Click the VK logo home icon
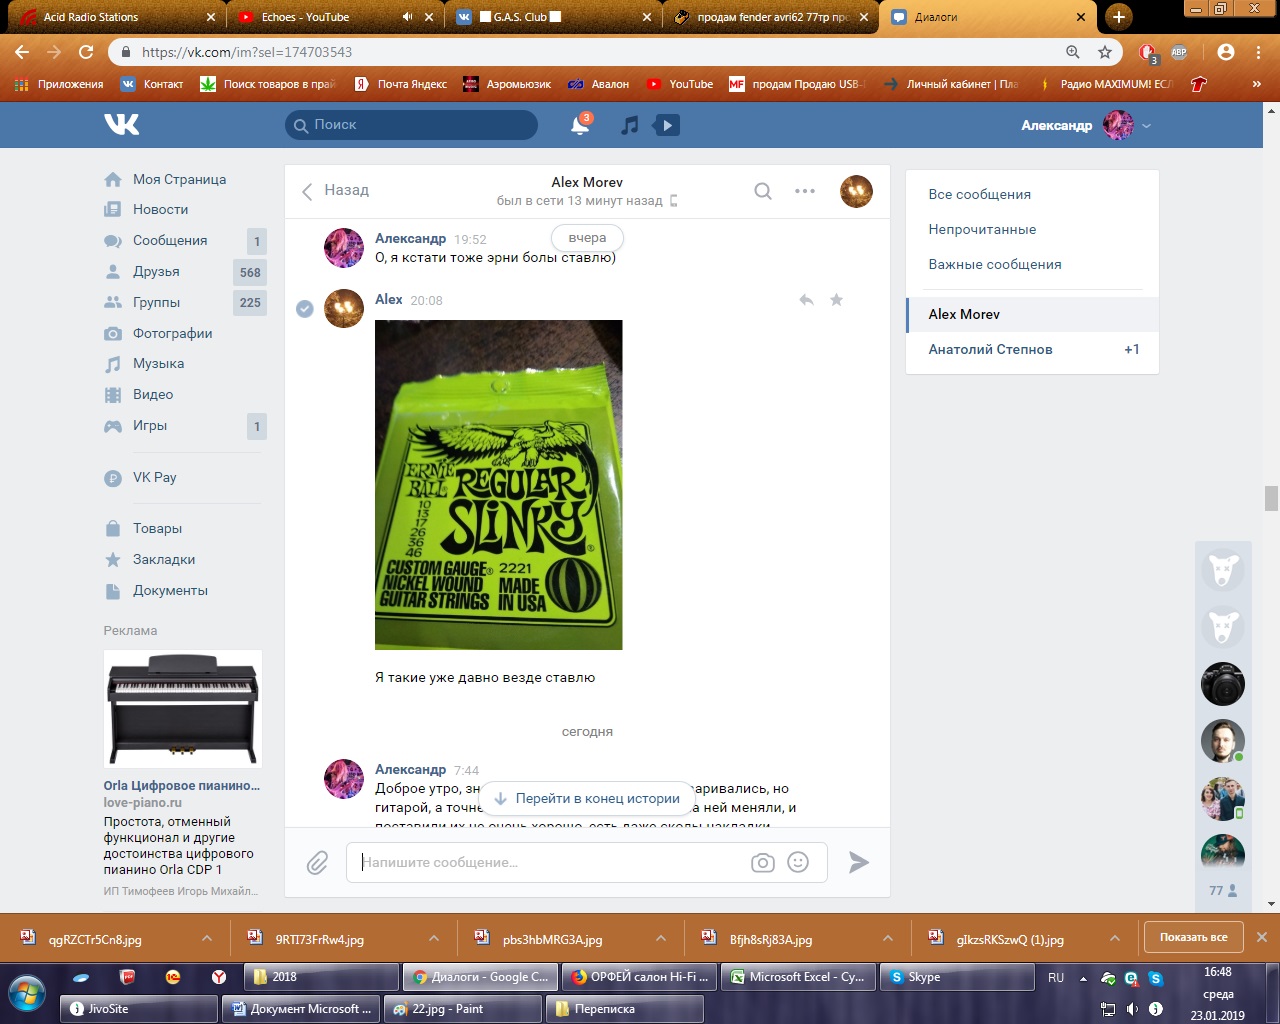The image size is (1280, 1024). tap(121, 124)
